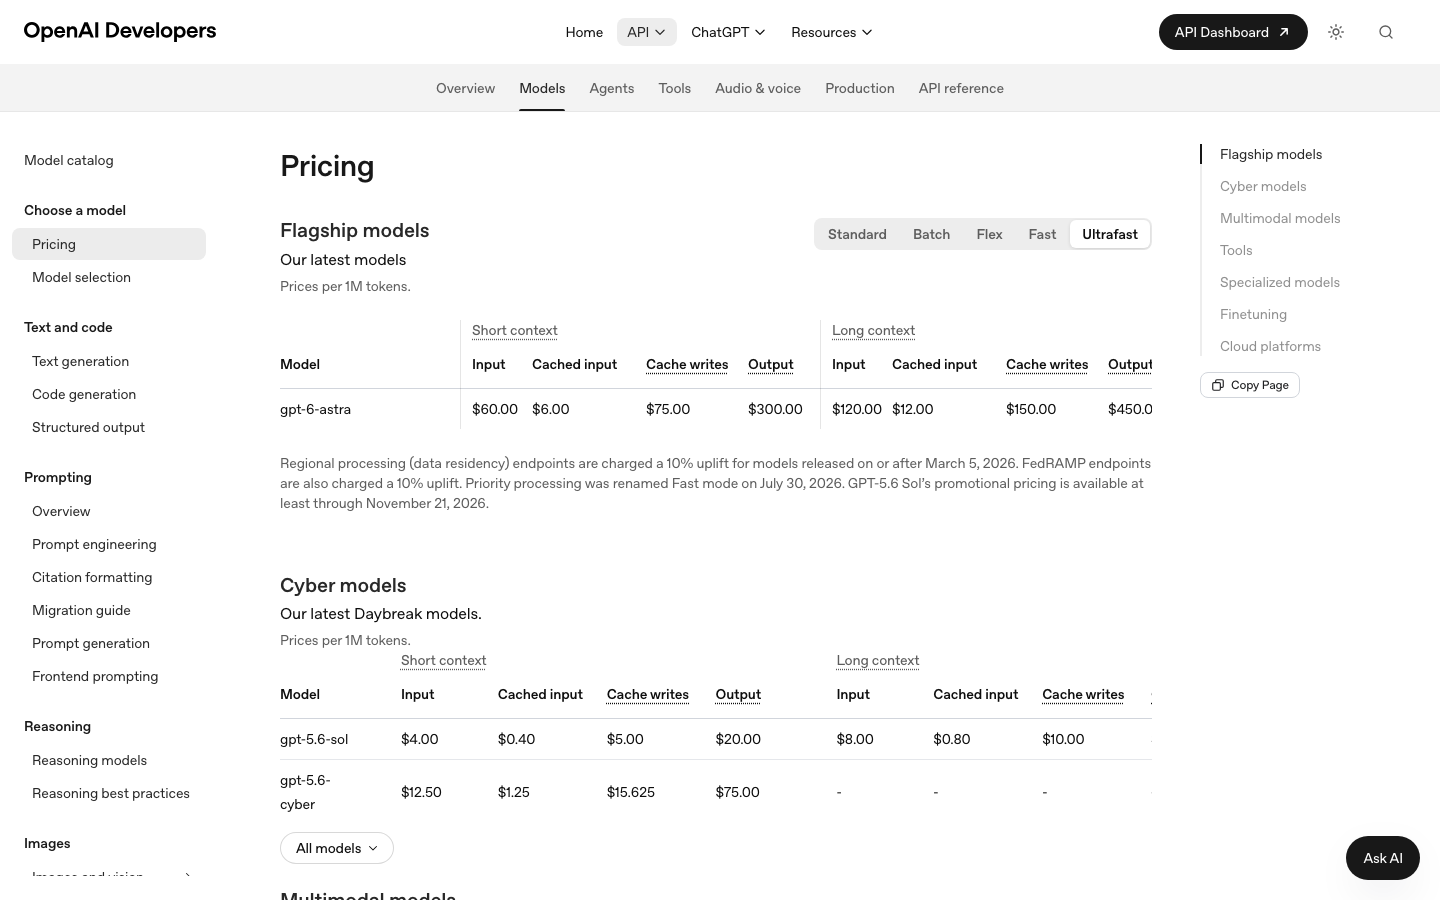
Task: Select the Standard pricing tier
Action: (857, 234)
